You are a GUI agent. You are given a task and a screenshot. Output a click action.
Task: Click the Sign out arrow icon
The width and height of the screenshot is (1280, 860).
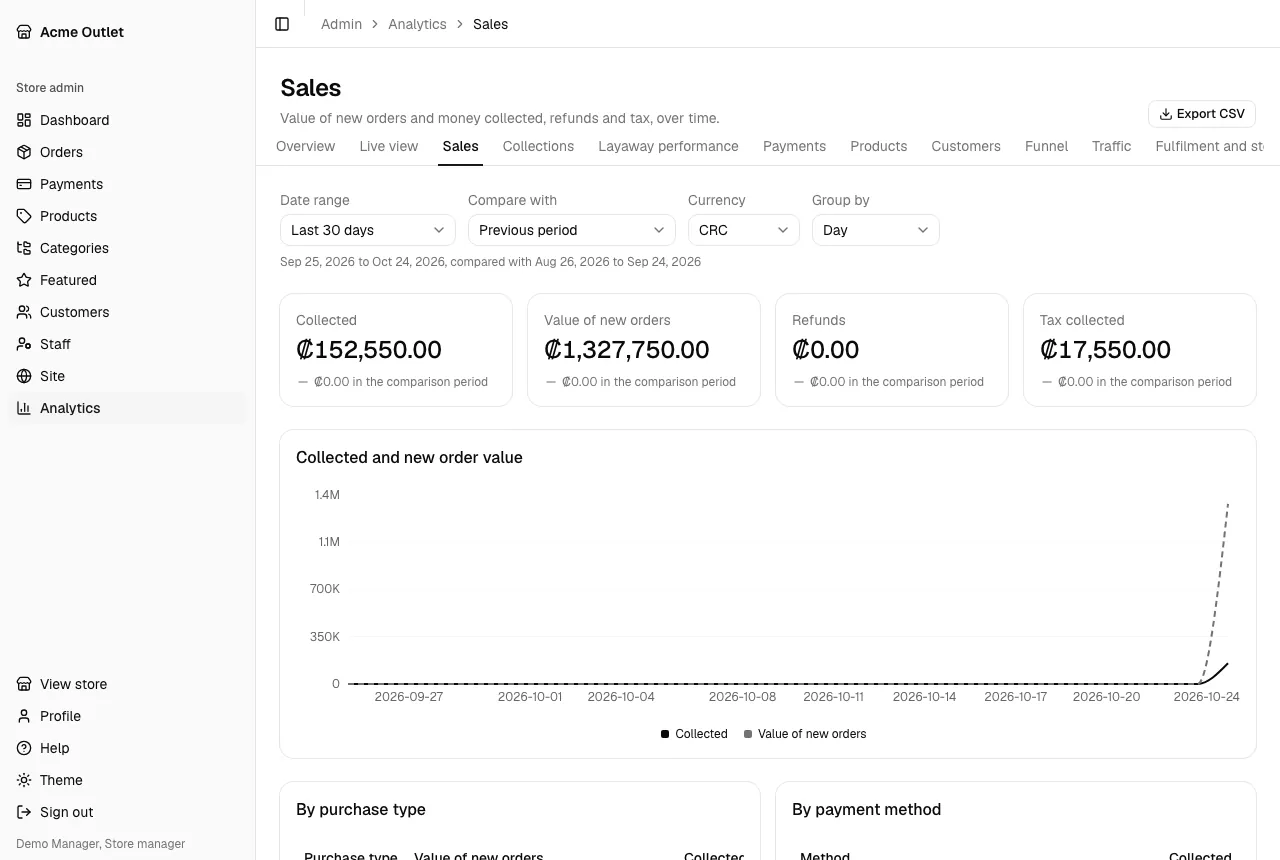(x=24, y=812)
